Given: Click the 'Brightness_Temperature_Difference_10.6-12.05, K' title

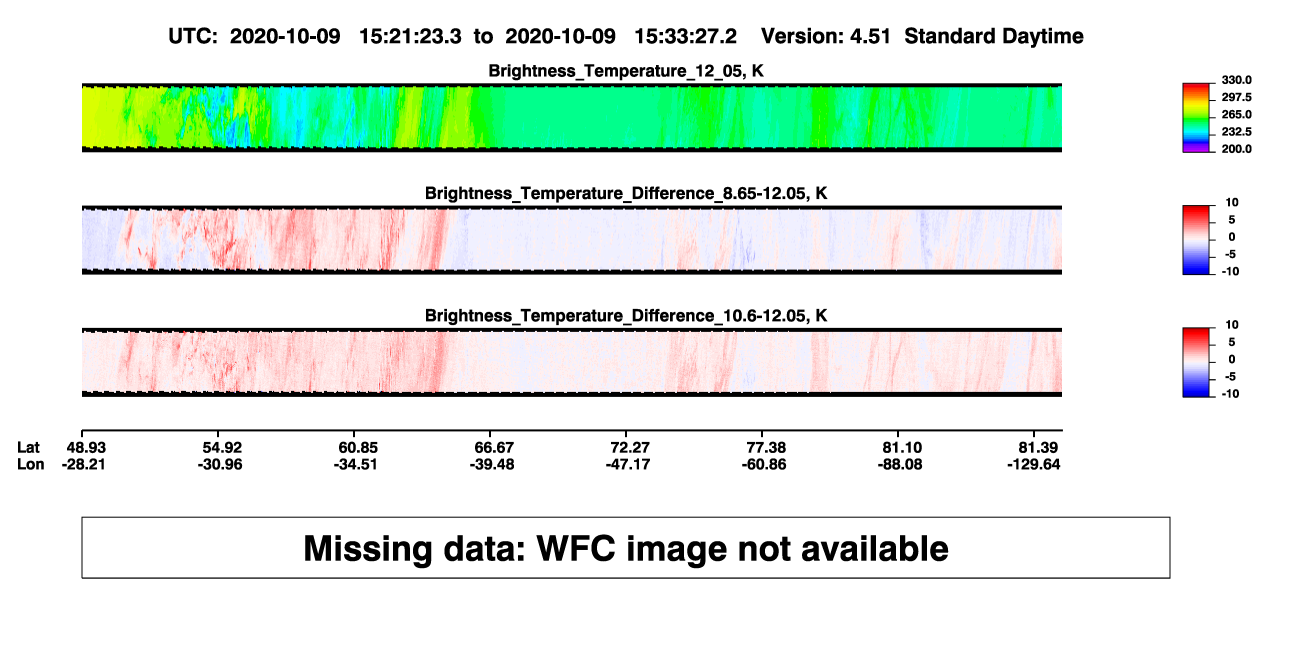Looking at the screenshot, I should point(626,315).
